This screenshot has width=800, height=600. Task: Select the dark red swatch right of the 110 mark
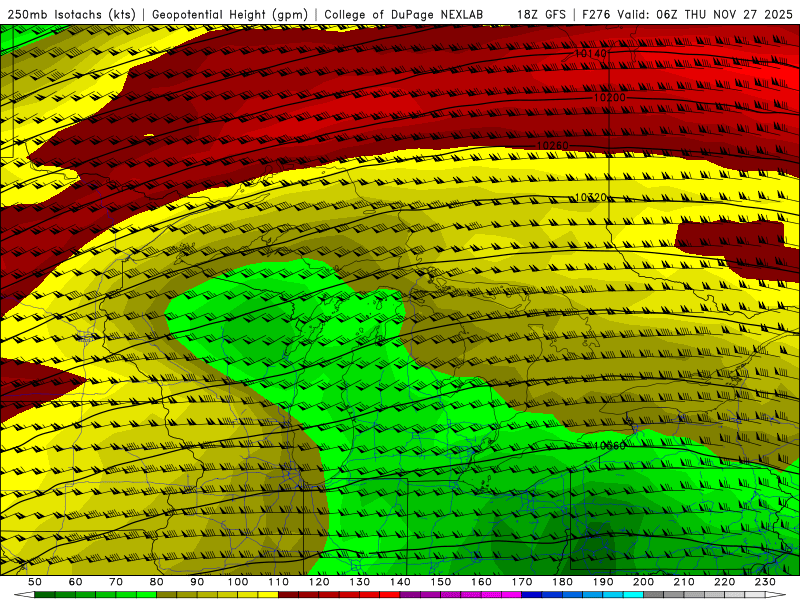[289, 595]
